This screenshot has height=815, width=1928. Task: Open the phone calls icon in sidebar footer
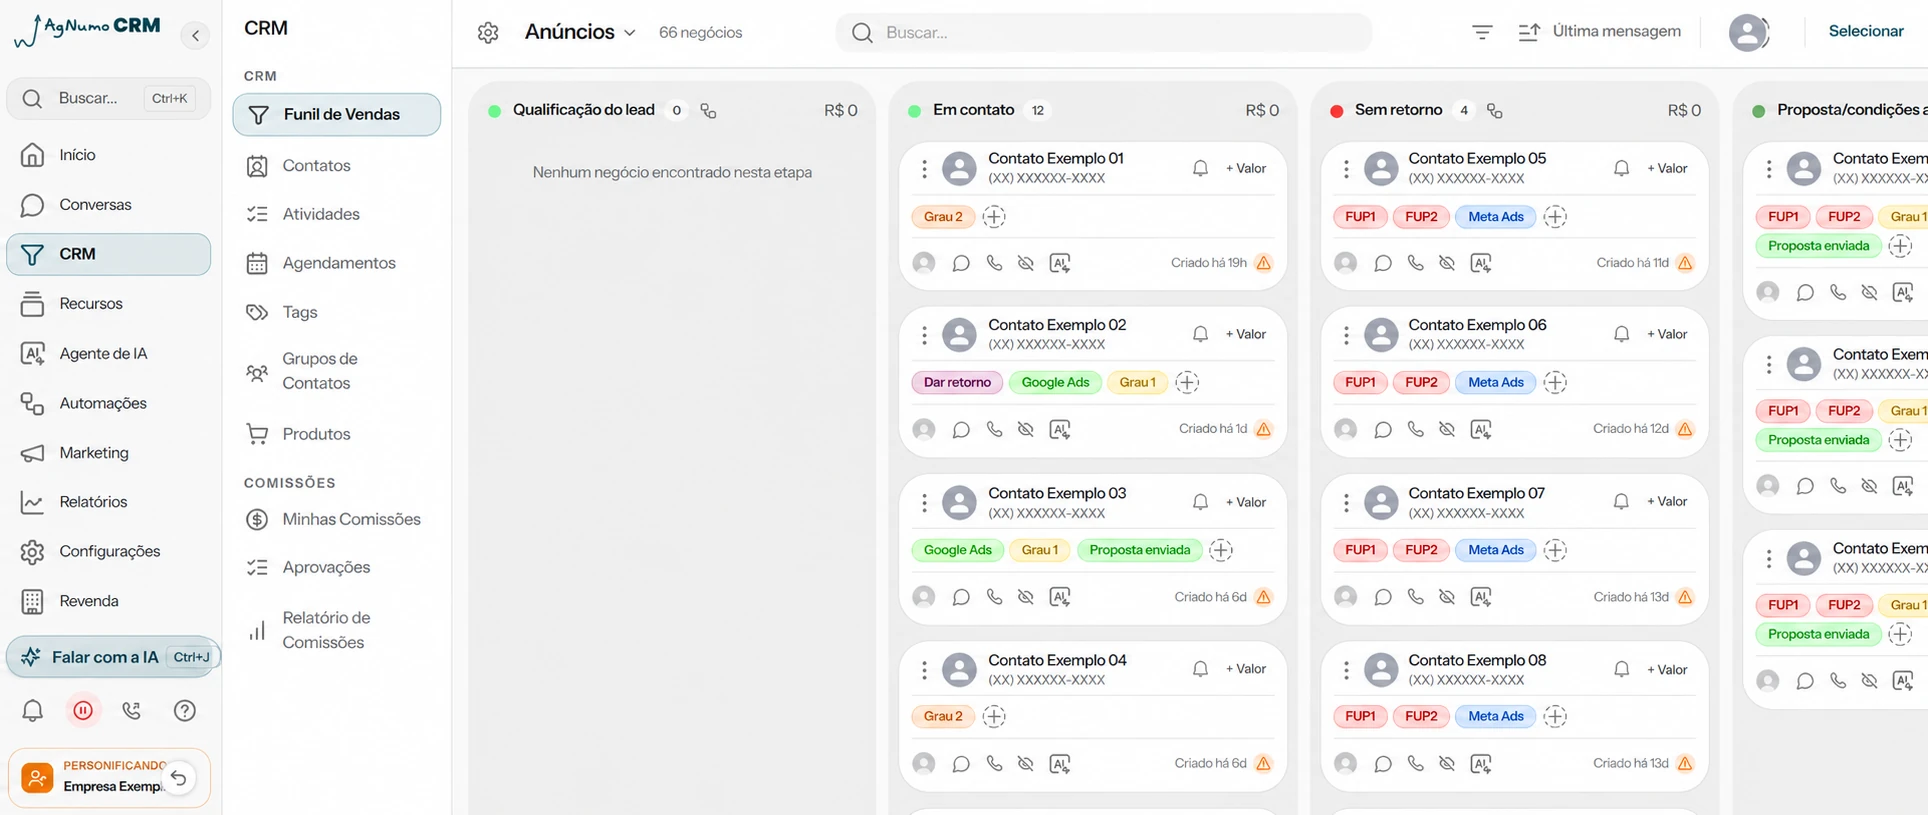131,710
